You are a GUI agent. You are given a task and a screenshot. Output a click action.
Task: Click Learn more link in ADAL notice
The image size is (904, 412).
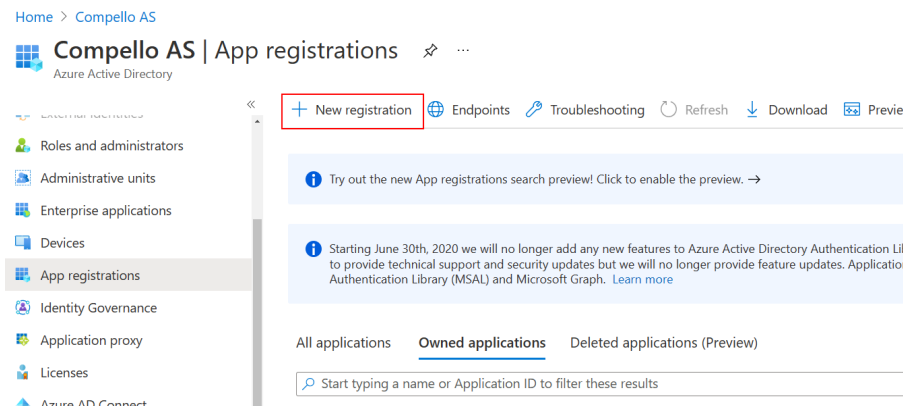click(x=642, y=279)
